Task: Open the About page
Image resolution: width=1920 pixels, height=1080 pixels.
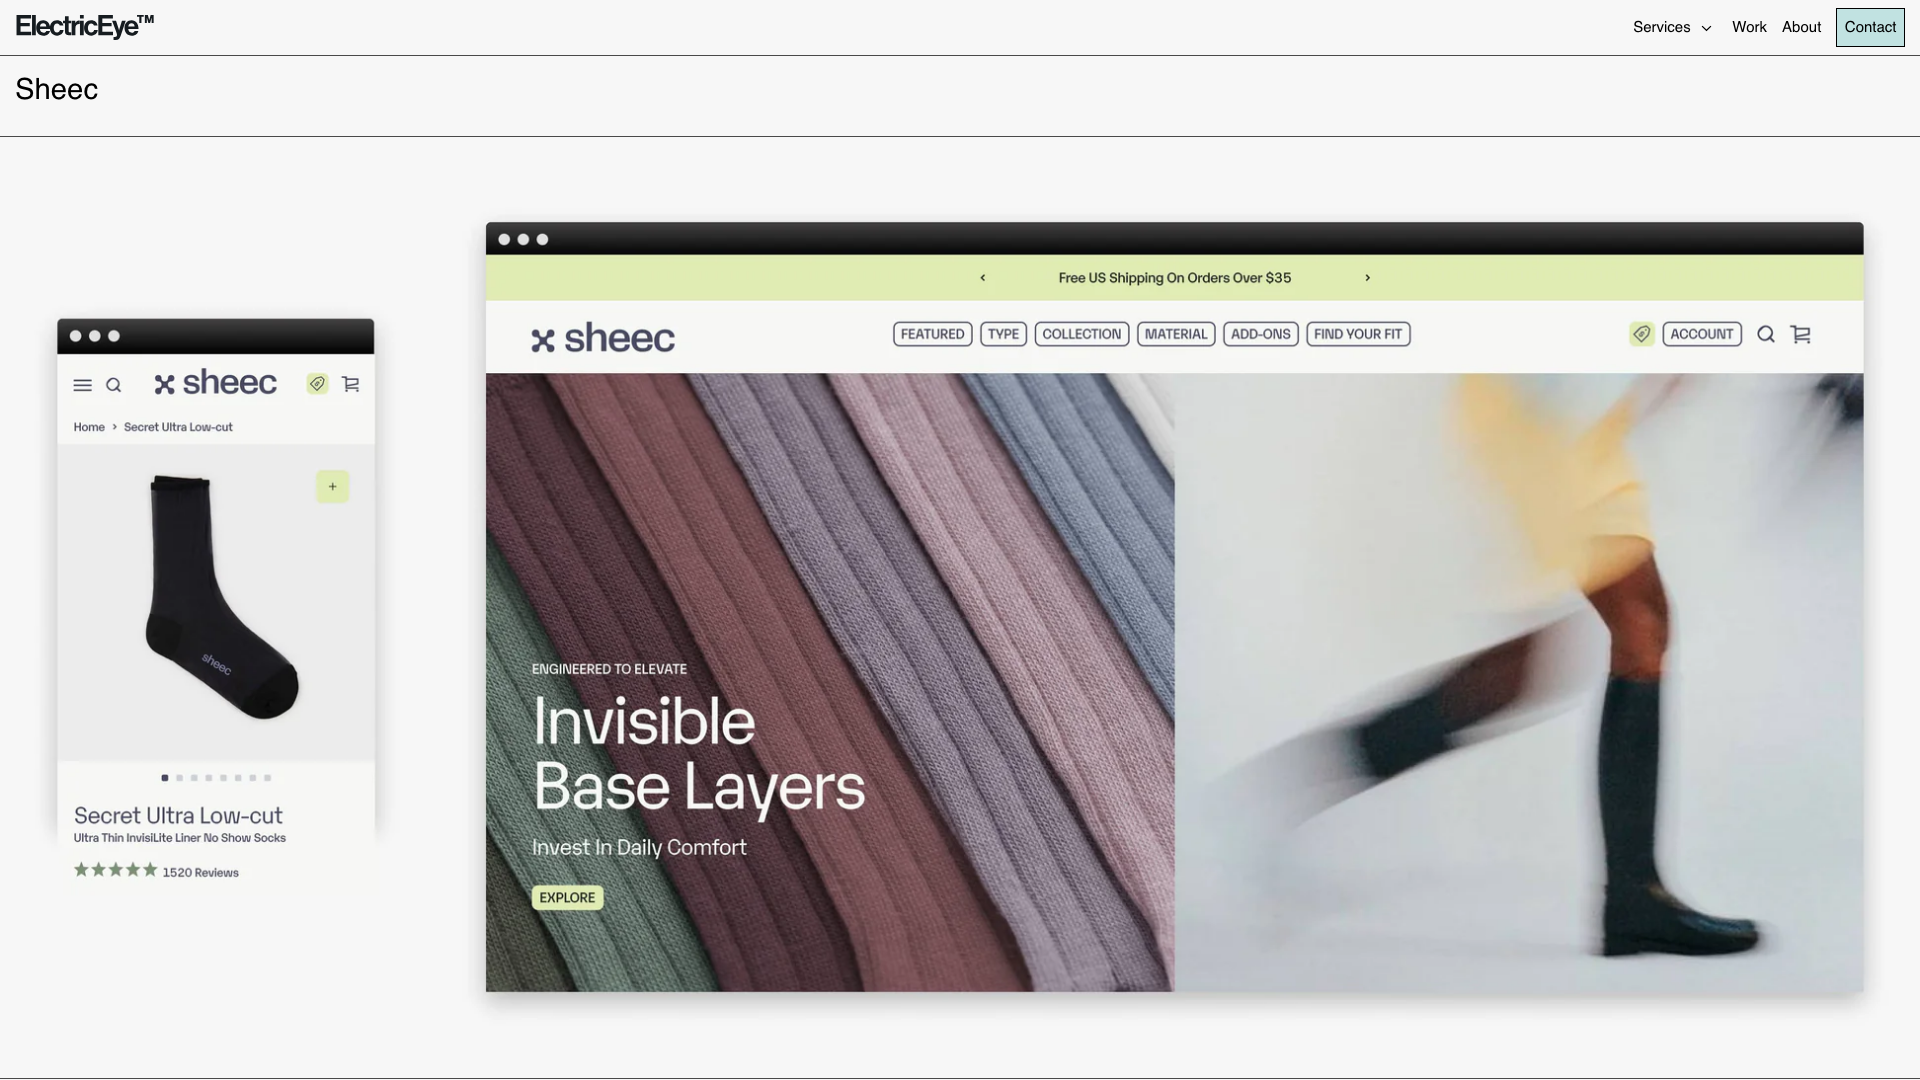Action: (1801, 27)
